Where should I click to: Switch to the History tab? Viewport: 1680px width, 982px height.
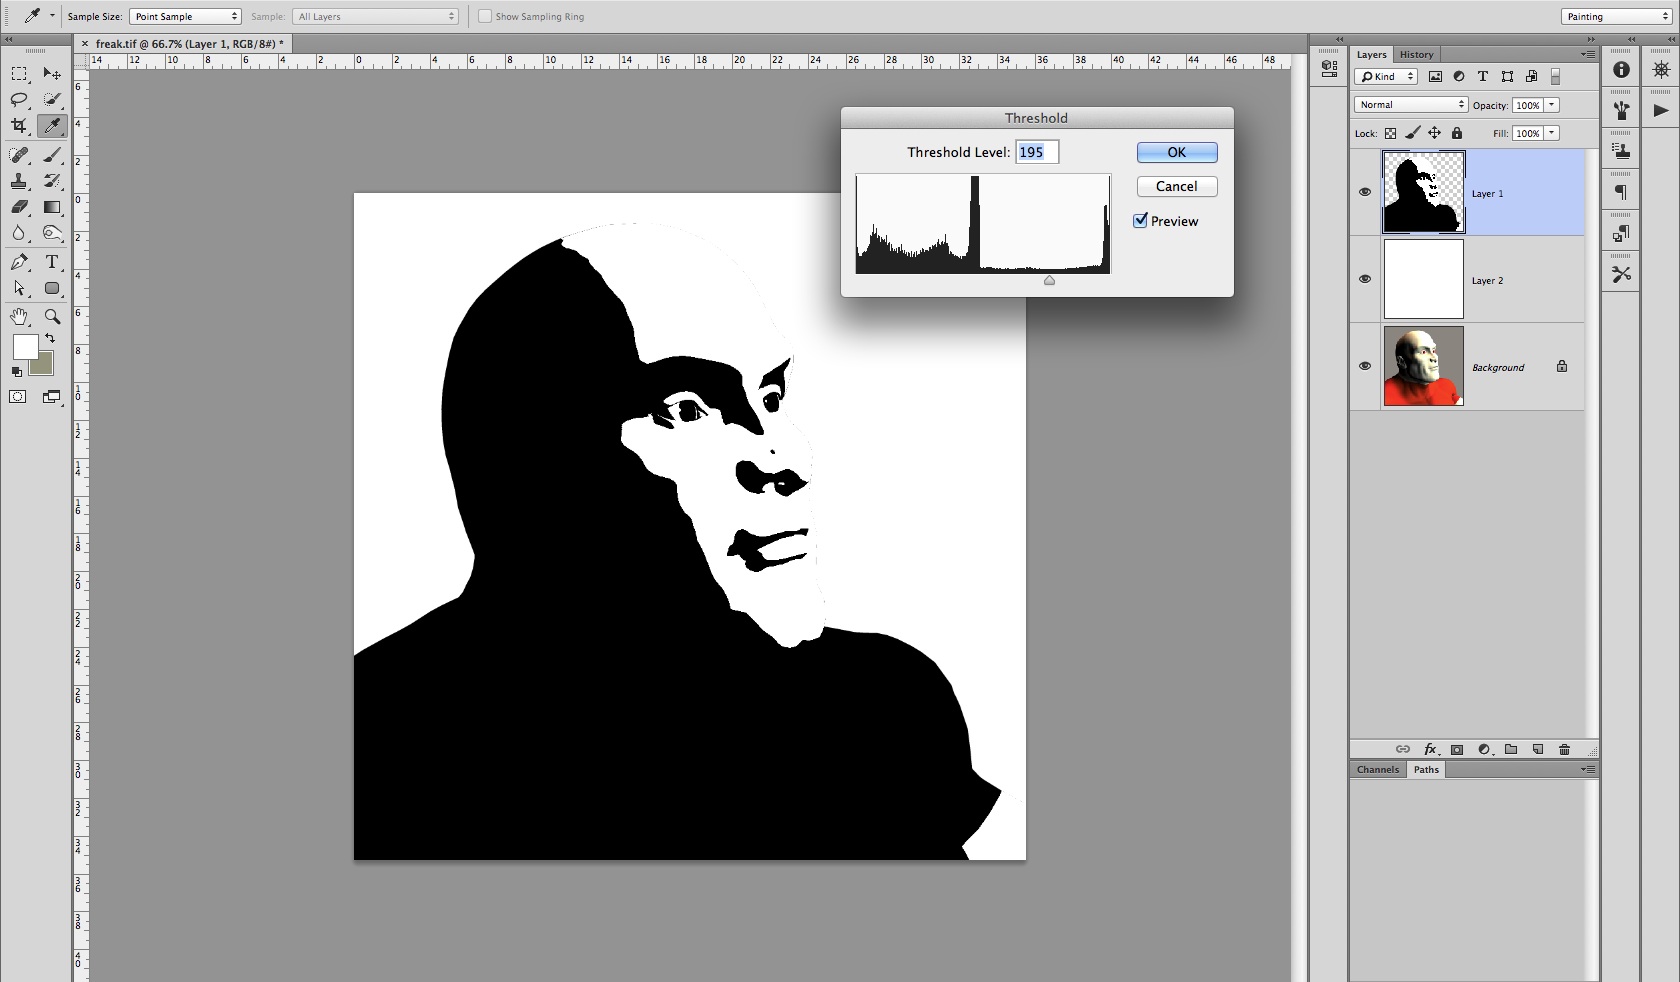(x=1416, y=54)
